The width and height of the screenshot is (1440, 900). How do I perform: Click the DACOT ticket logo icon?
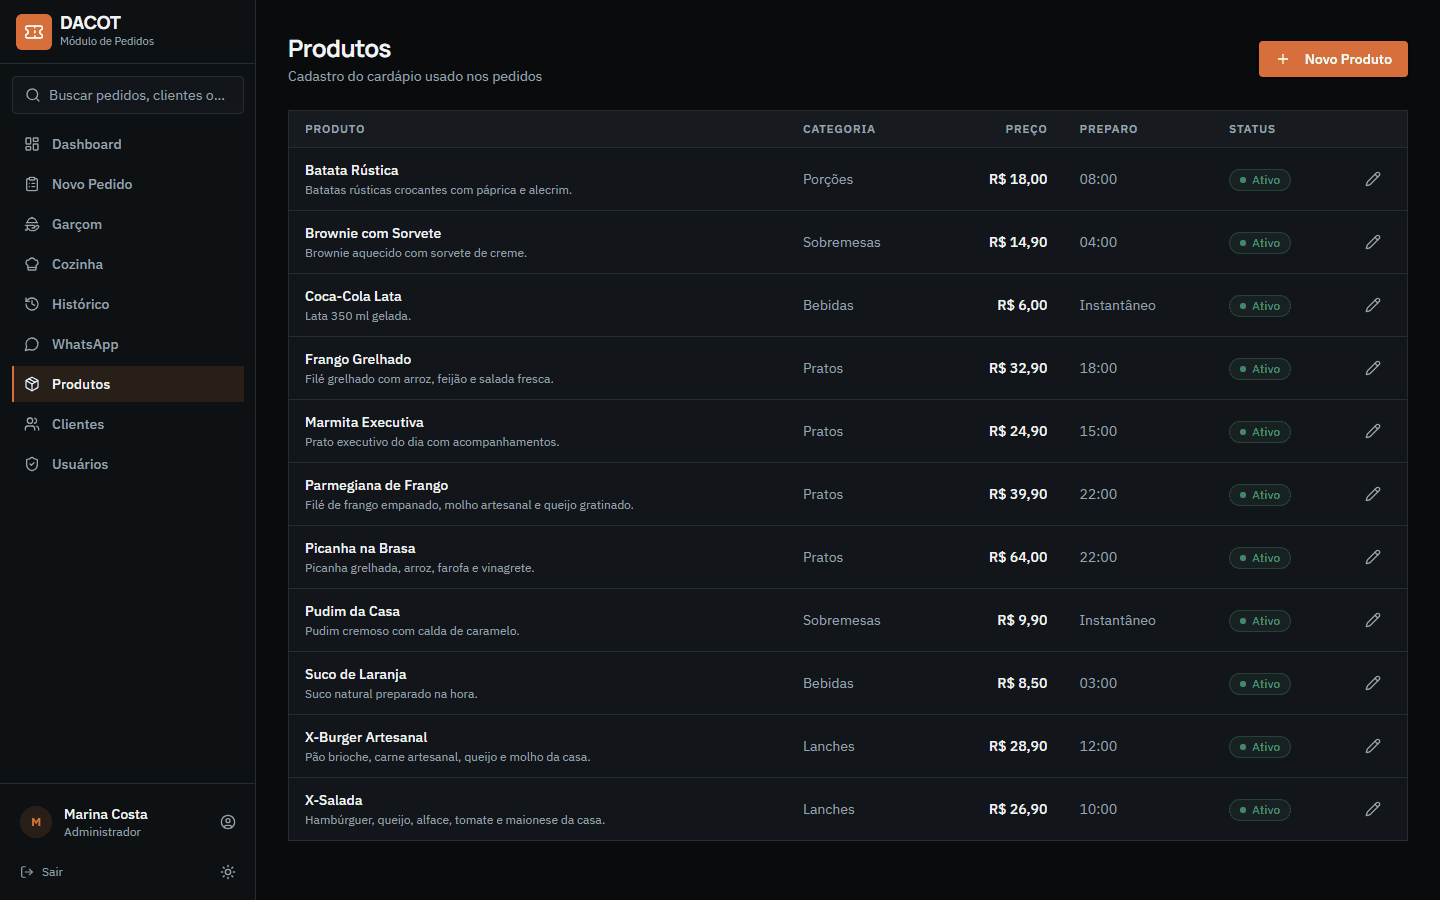coord(34,32)
